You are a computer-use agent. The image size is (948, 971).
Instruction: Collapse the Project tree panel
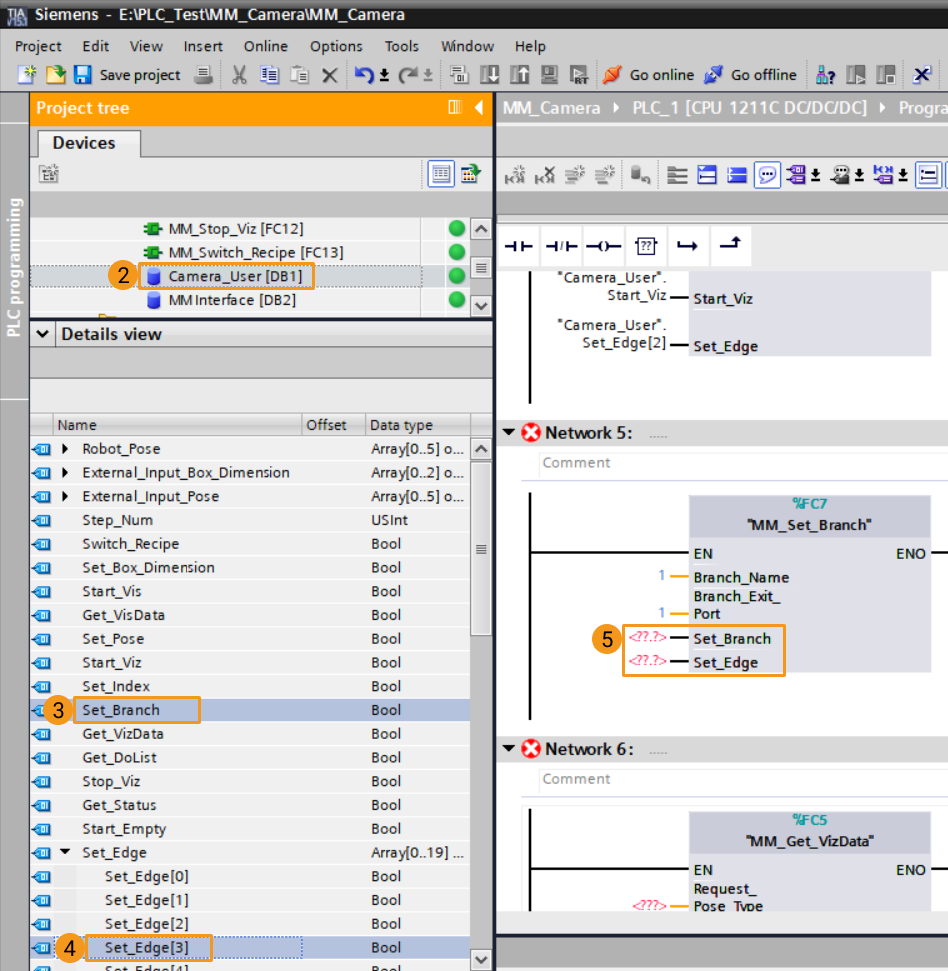tap(479, 107)
